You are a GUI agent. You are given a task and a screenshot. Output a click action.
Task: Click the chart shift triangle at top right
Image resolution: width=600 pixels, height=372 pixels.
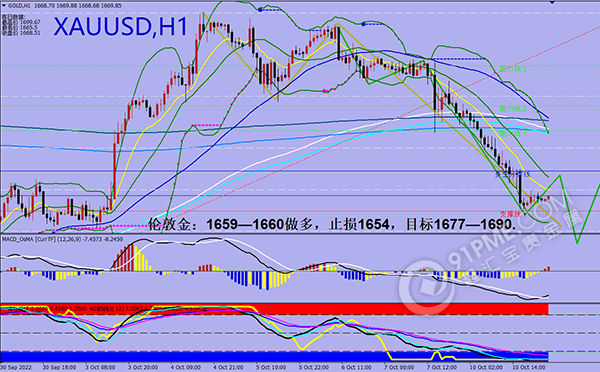coord(552,2)
